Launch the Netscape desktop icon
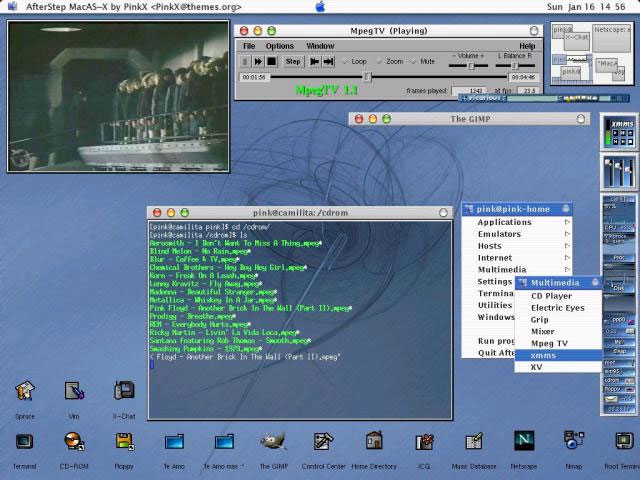This screenshot has height=480, width=640. coord(523,442)
